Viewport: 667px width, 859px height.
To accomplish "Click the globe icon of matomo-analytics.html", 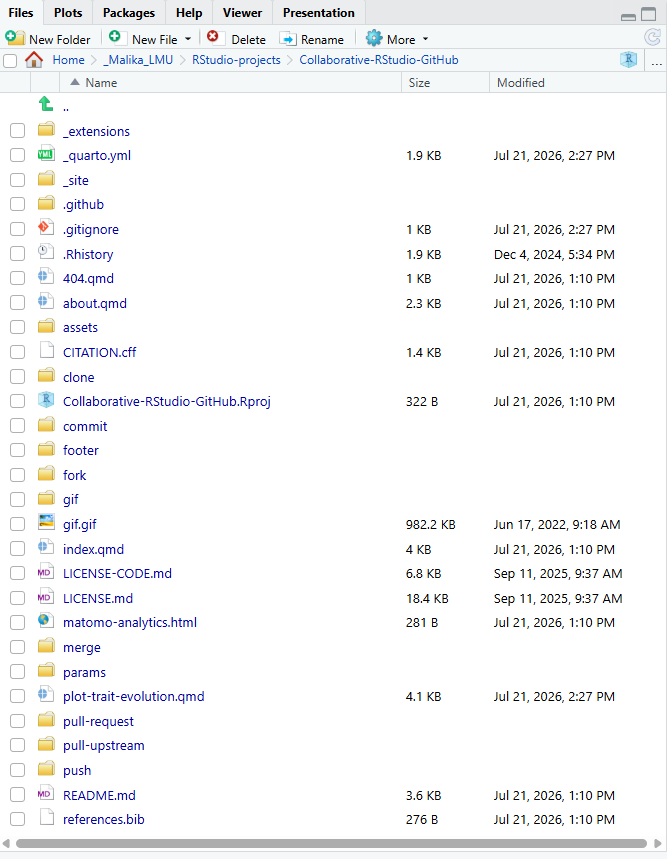I will 46,621.
